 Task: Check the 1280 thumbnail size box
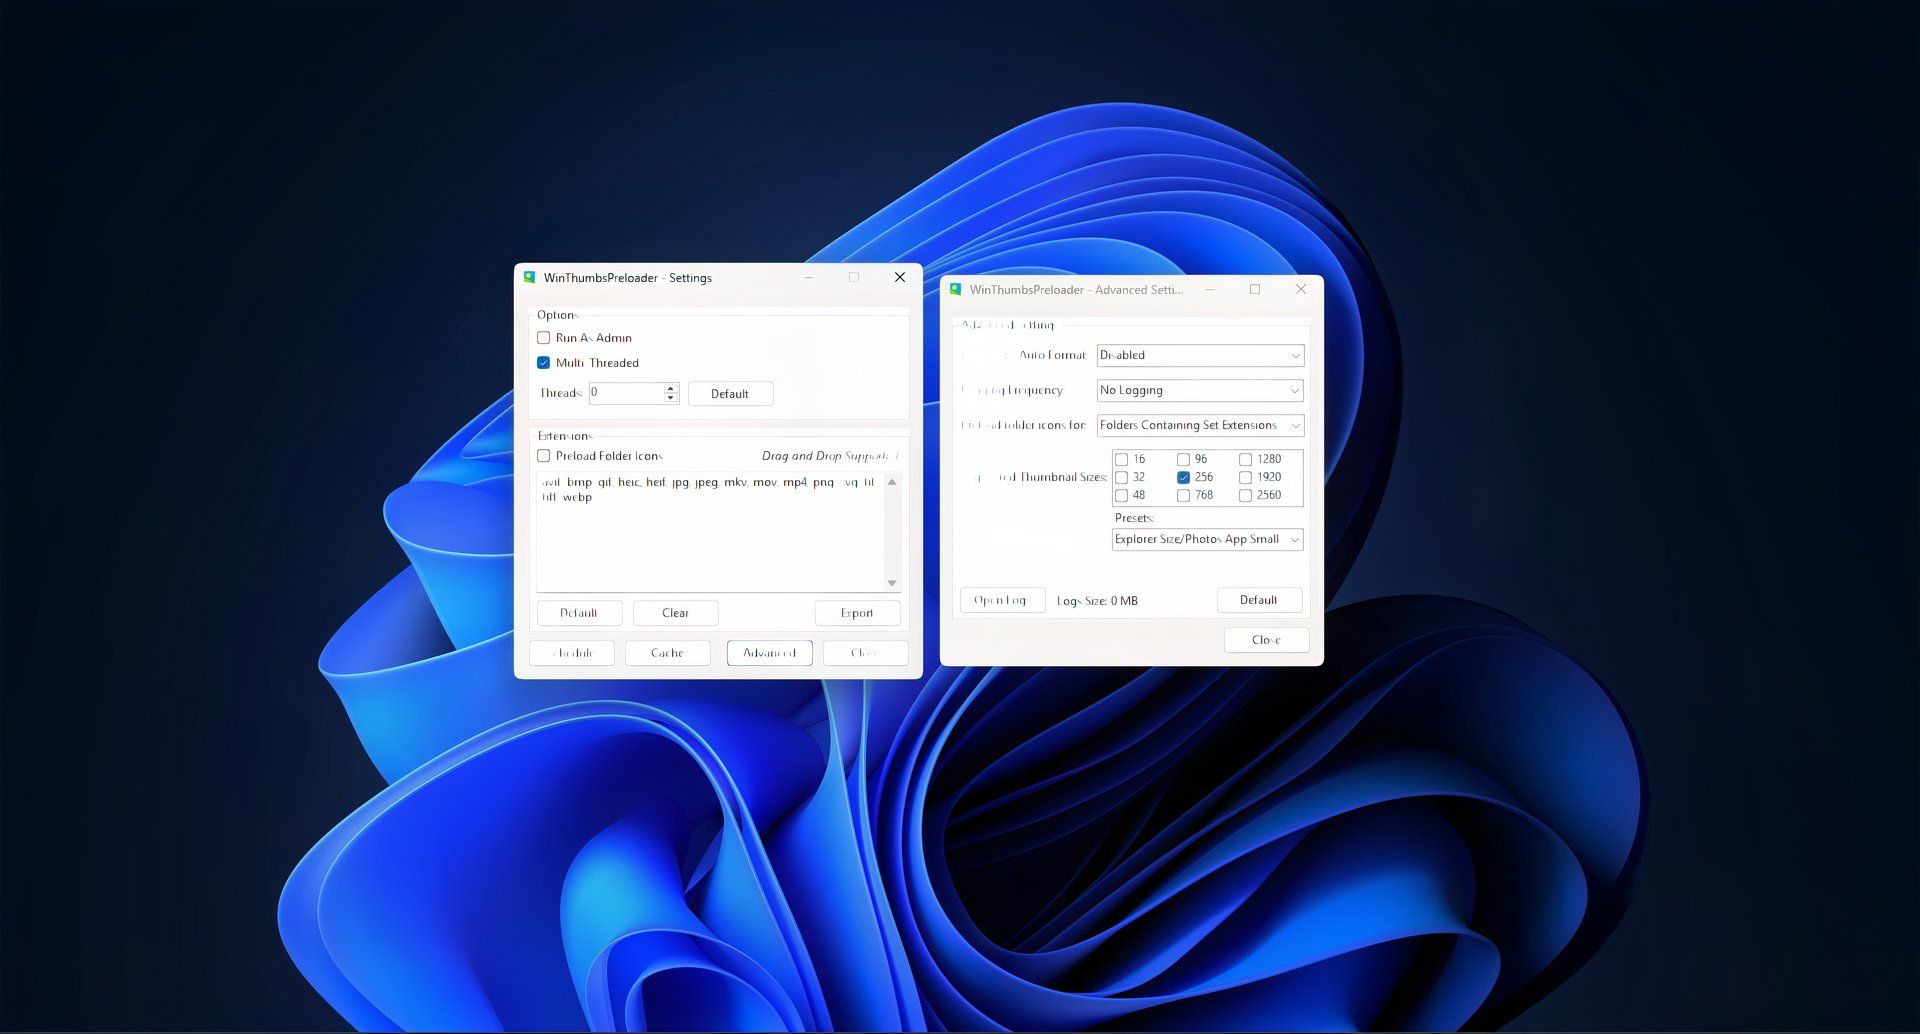tap(1246, 459)
